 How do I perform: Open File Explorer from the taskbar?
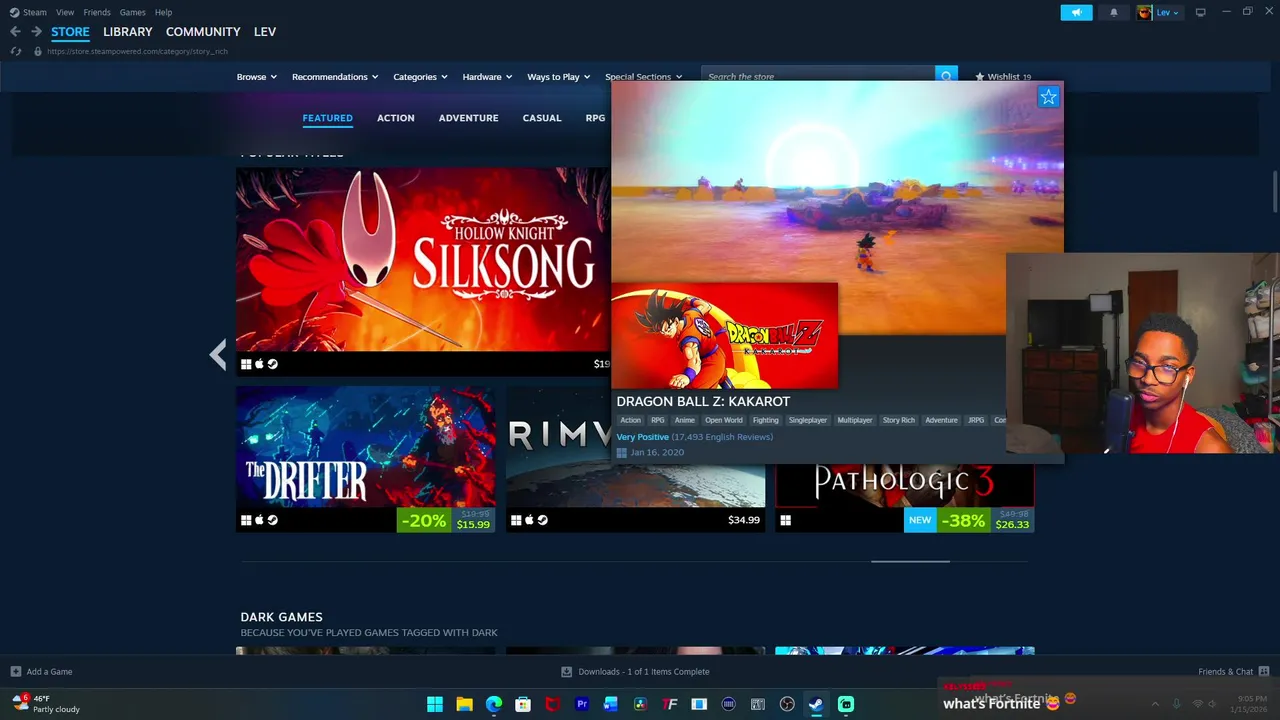(x=464, y=704)
